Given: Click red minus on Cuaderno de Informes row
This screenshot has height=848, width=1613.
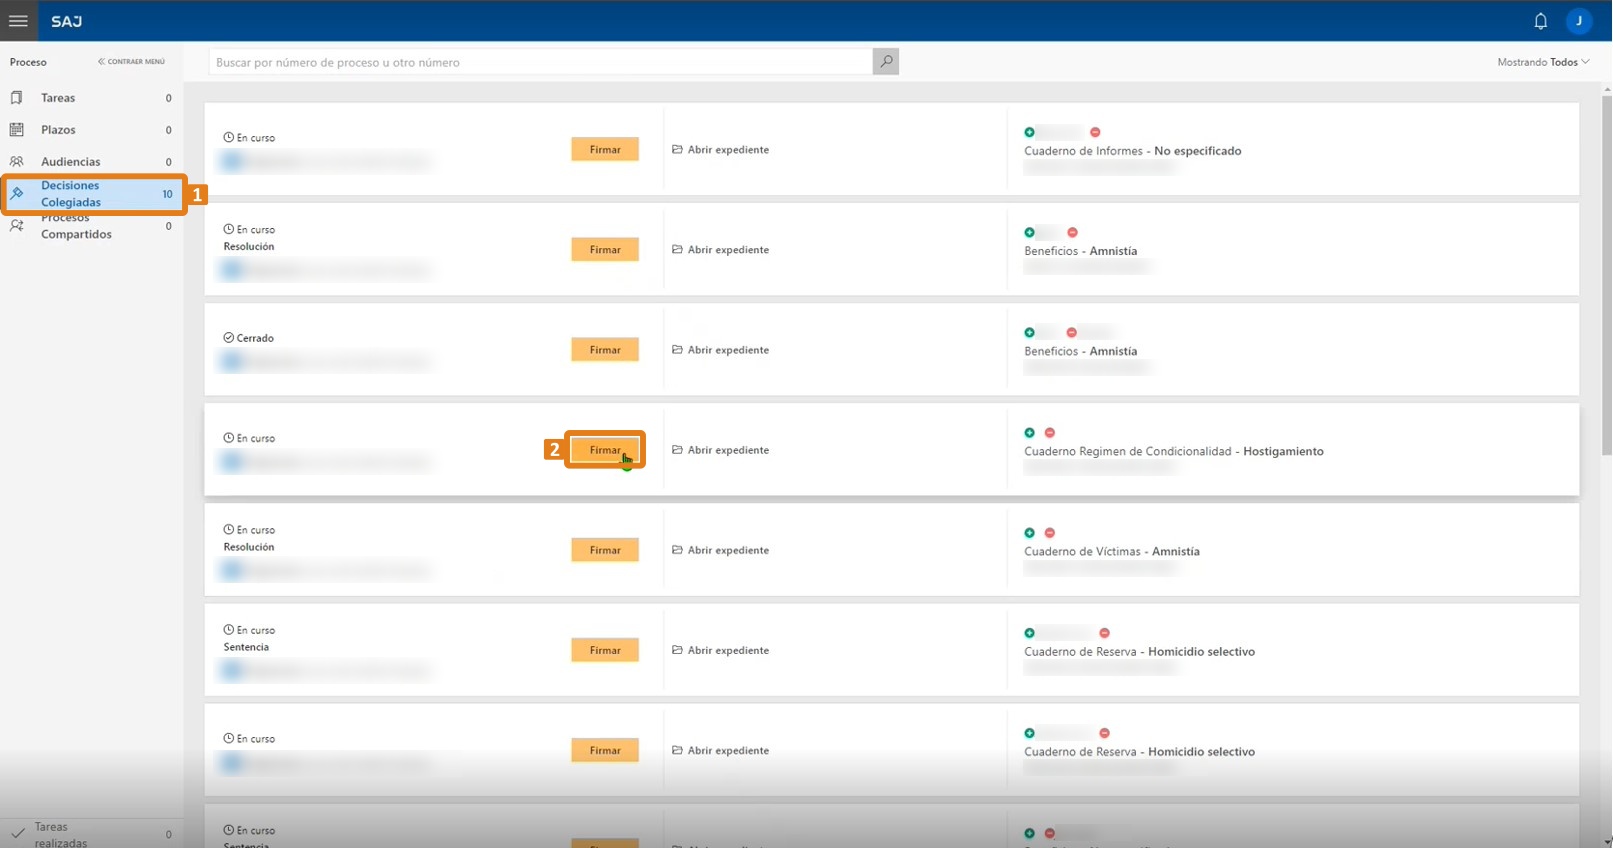Looking at the screenshot, I should pos(1095,132).
